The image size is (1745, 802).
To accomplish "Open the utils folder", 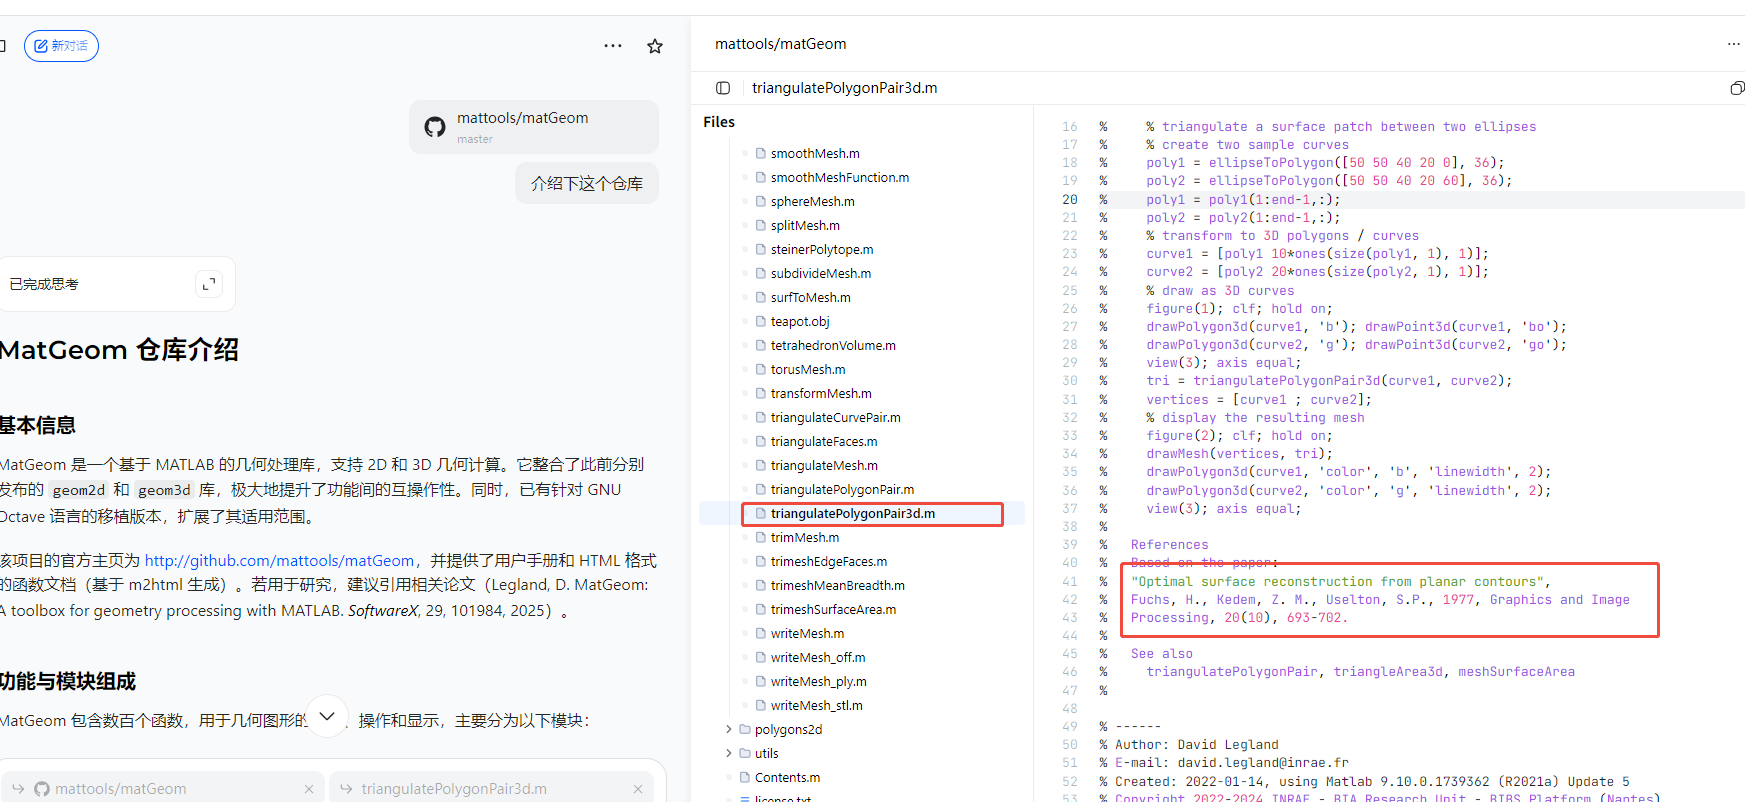I will point(766,753).
